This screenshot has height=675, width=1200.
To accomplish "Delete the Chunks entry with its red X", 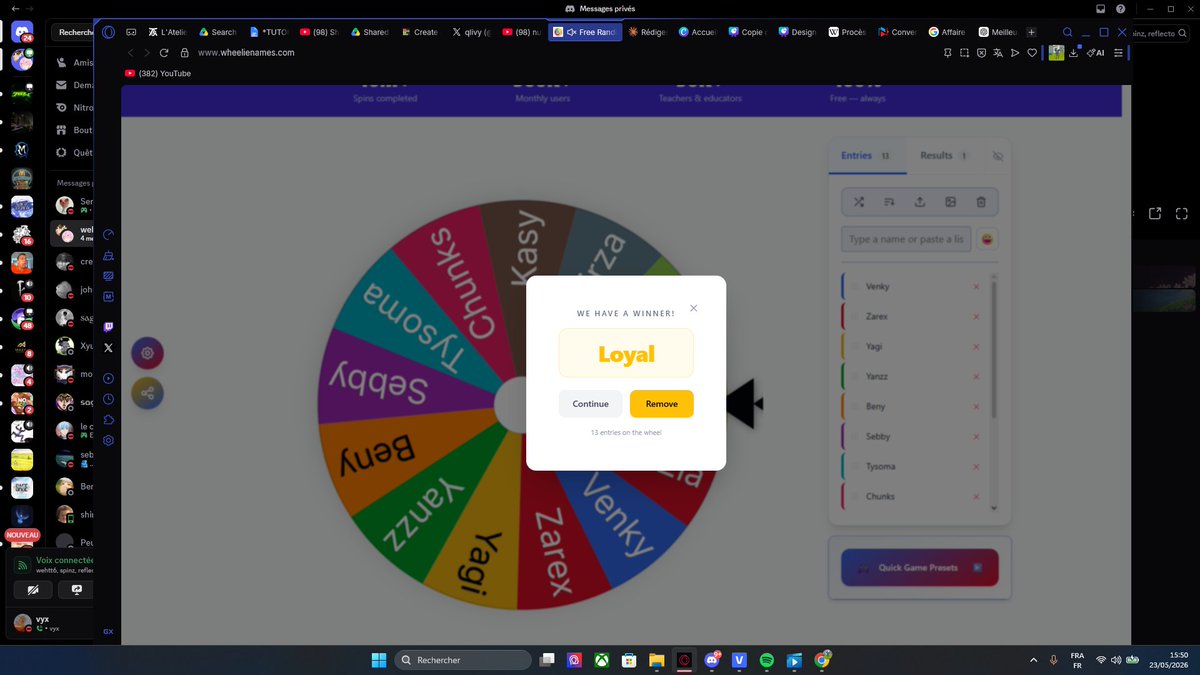I will click(976, 497).
